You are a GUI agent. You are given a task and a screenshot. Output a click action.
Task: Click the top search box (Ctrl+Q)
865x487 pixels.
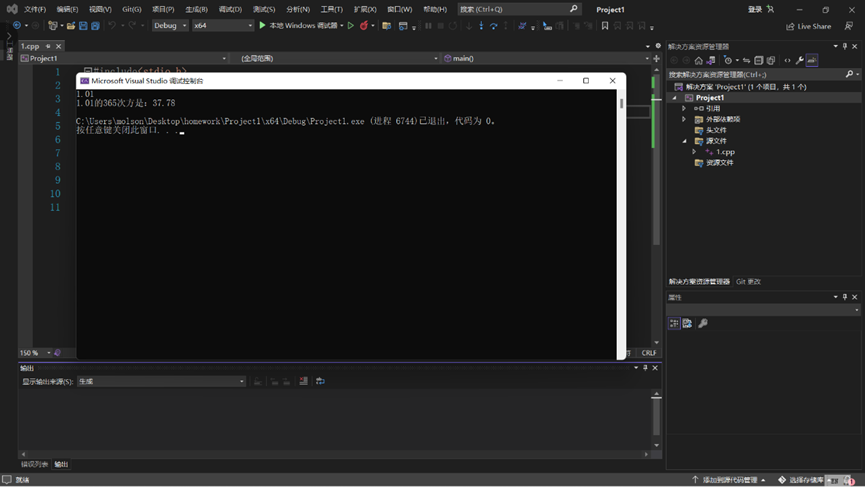click(x=519, y=9)
